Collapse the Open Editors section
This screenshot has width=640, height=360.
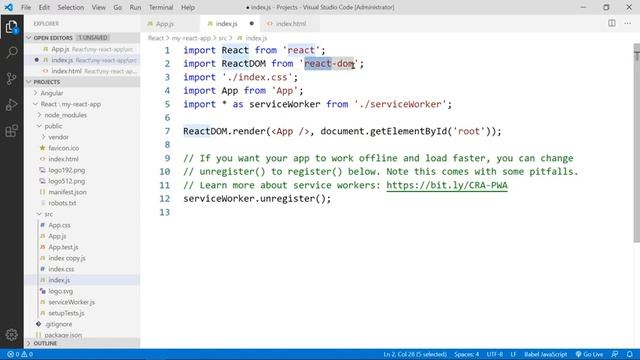[82, 38]
